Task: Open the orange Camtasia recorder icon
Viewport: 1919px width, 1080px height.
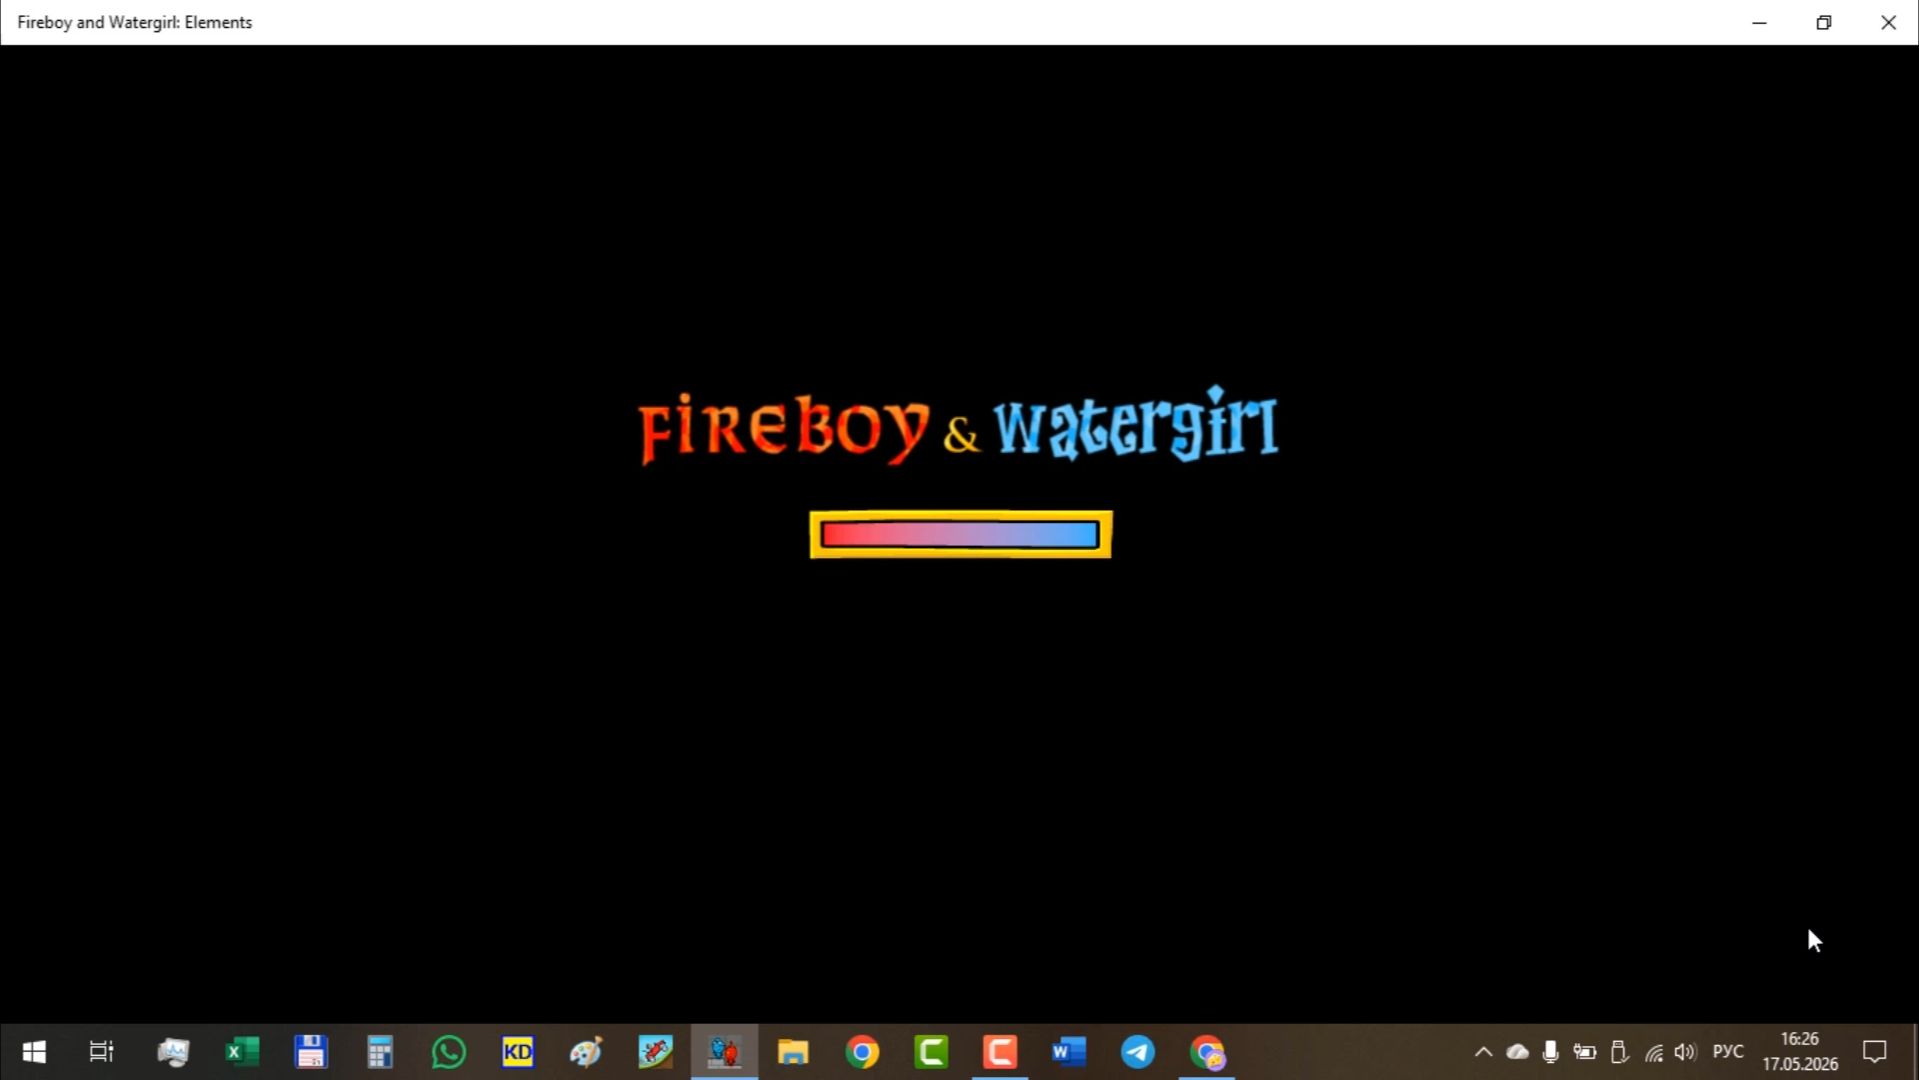Action: (x=1000, y=1052)
